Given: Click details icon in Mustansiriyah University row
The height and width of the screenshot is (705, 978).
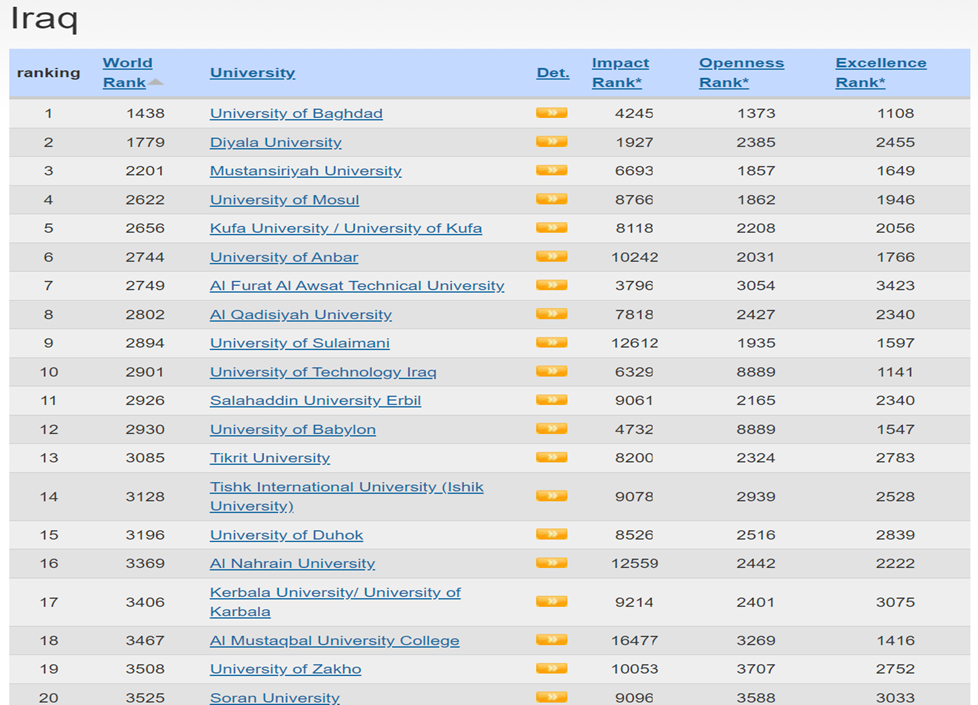Looking at the screenshot, I should click(551, 171).
